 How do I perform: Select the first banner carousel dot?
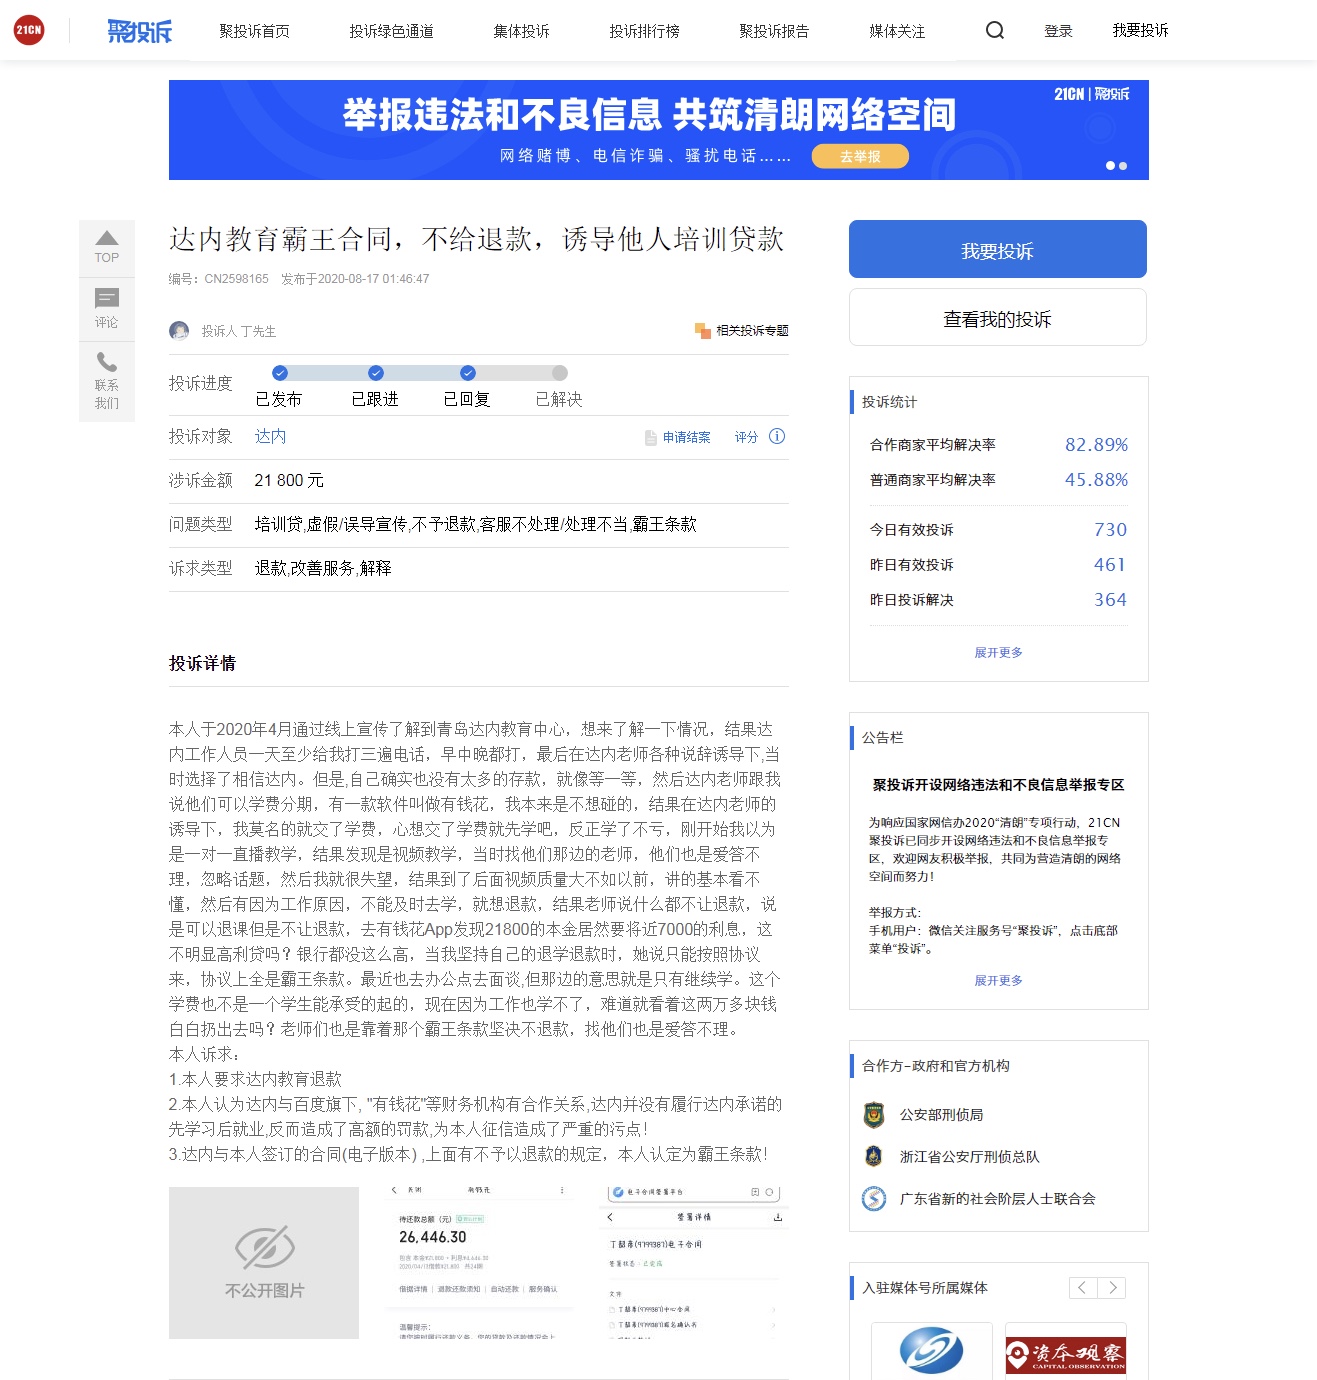[x=1110, y=166]
